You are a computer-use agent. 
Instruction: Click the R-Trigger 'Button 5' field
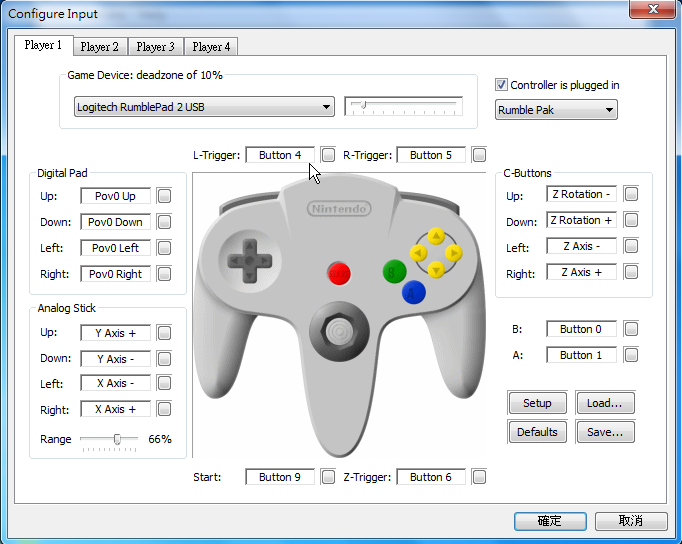pos(431,155)
